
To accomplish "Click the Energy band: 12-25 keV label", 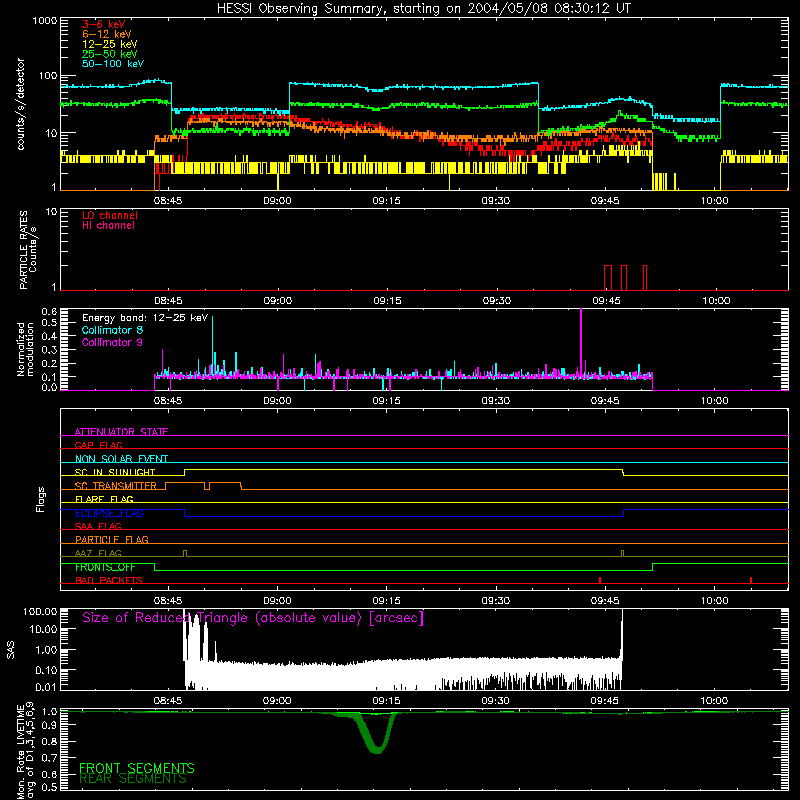I will [x=145, y=318].
